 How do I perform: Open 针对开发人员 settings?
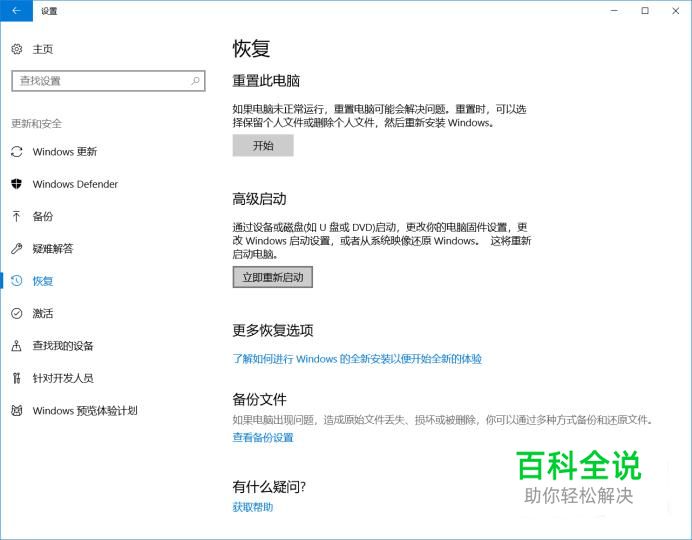pos(63,378)
